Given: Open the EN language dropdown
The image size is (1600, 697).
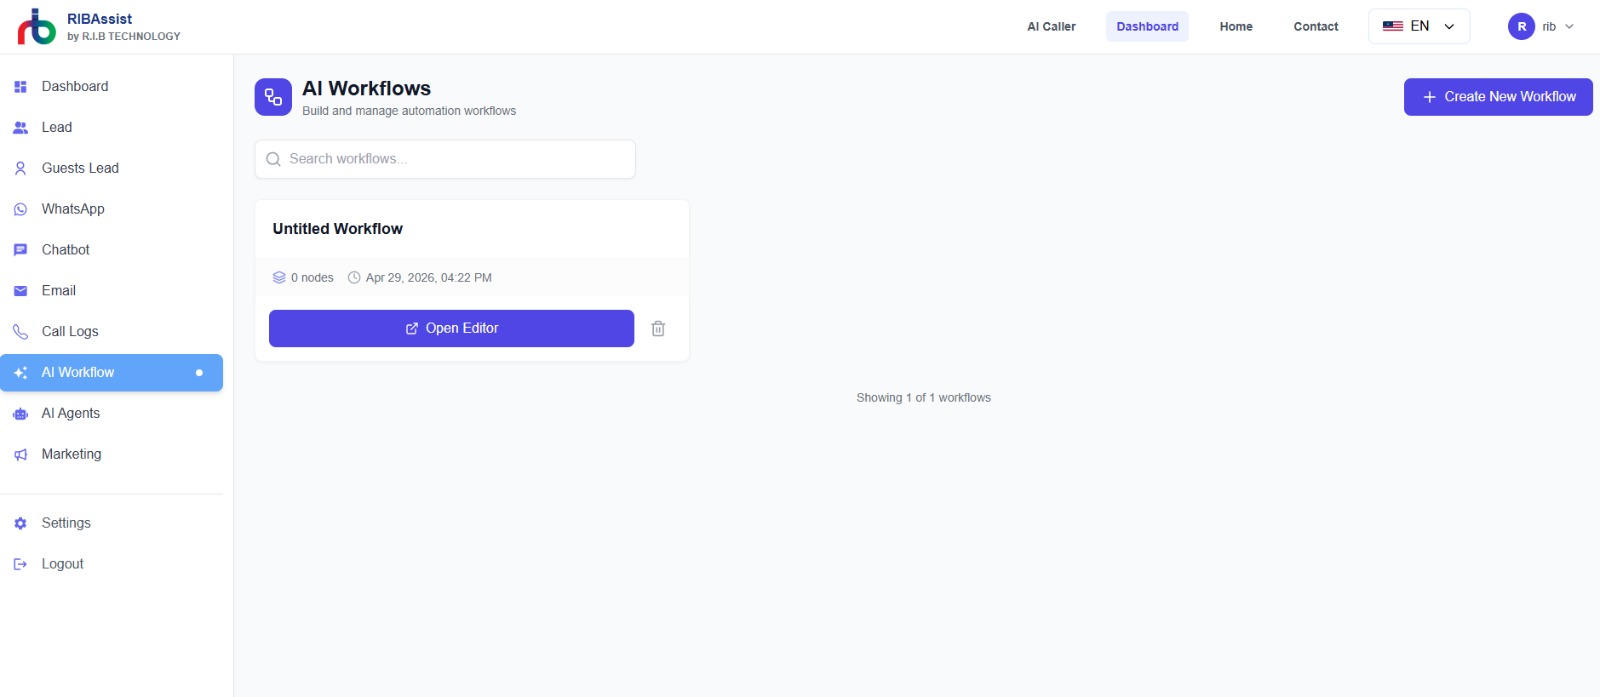Looking at the screenshot, I should point(1419,26).
